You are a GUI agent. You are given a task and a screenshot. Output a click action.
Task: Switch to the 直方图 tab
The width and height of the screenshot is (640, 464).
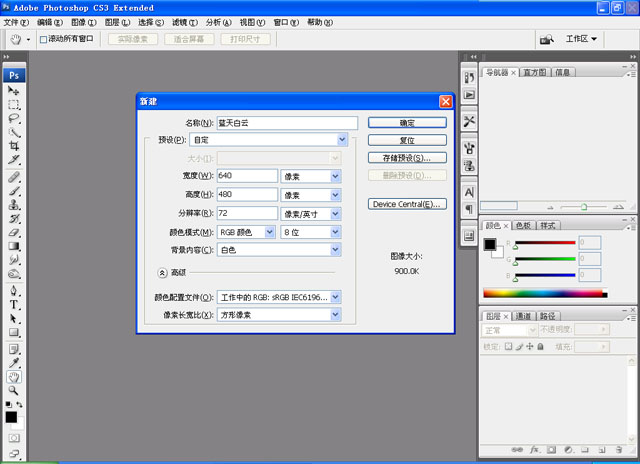535,72
